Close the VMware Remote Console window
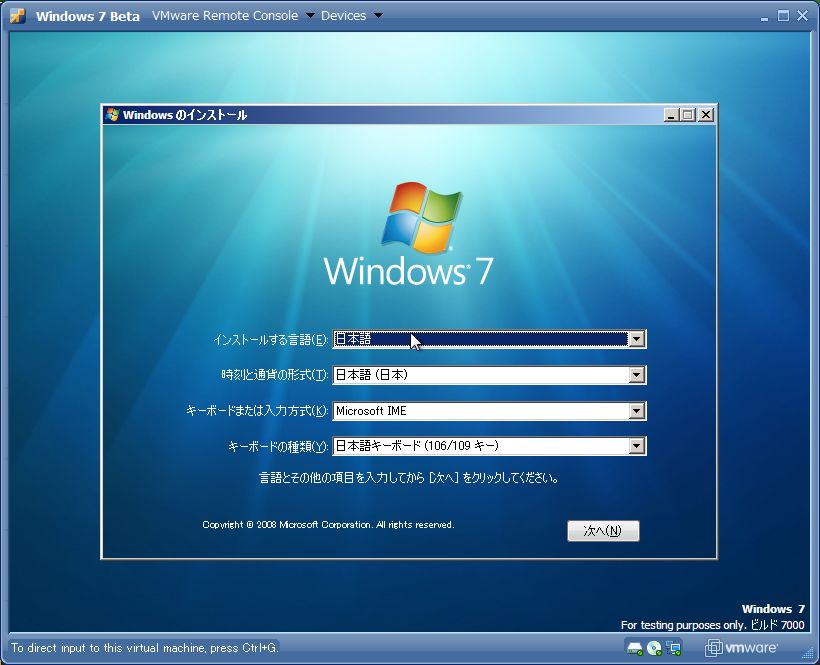The image size is (820, 665). pyautogui.click(x=802, y=16)
